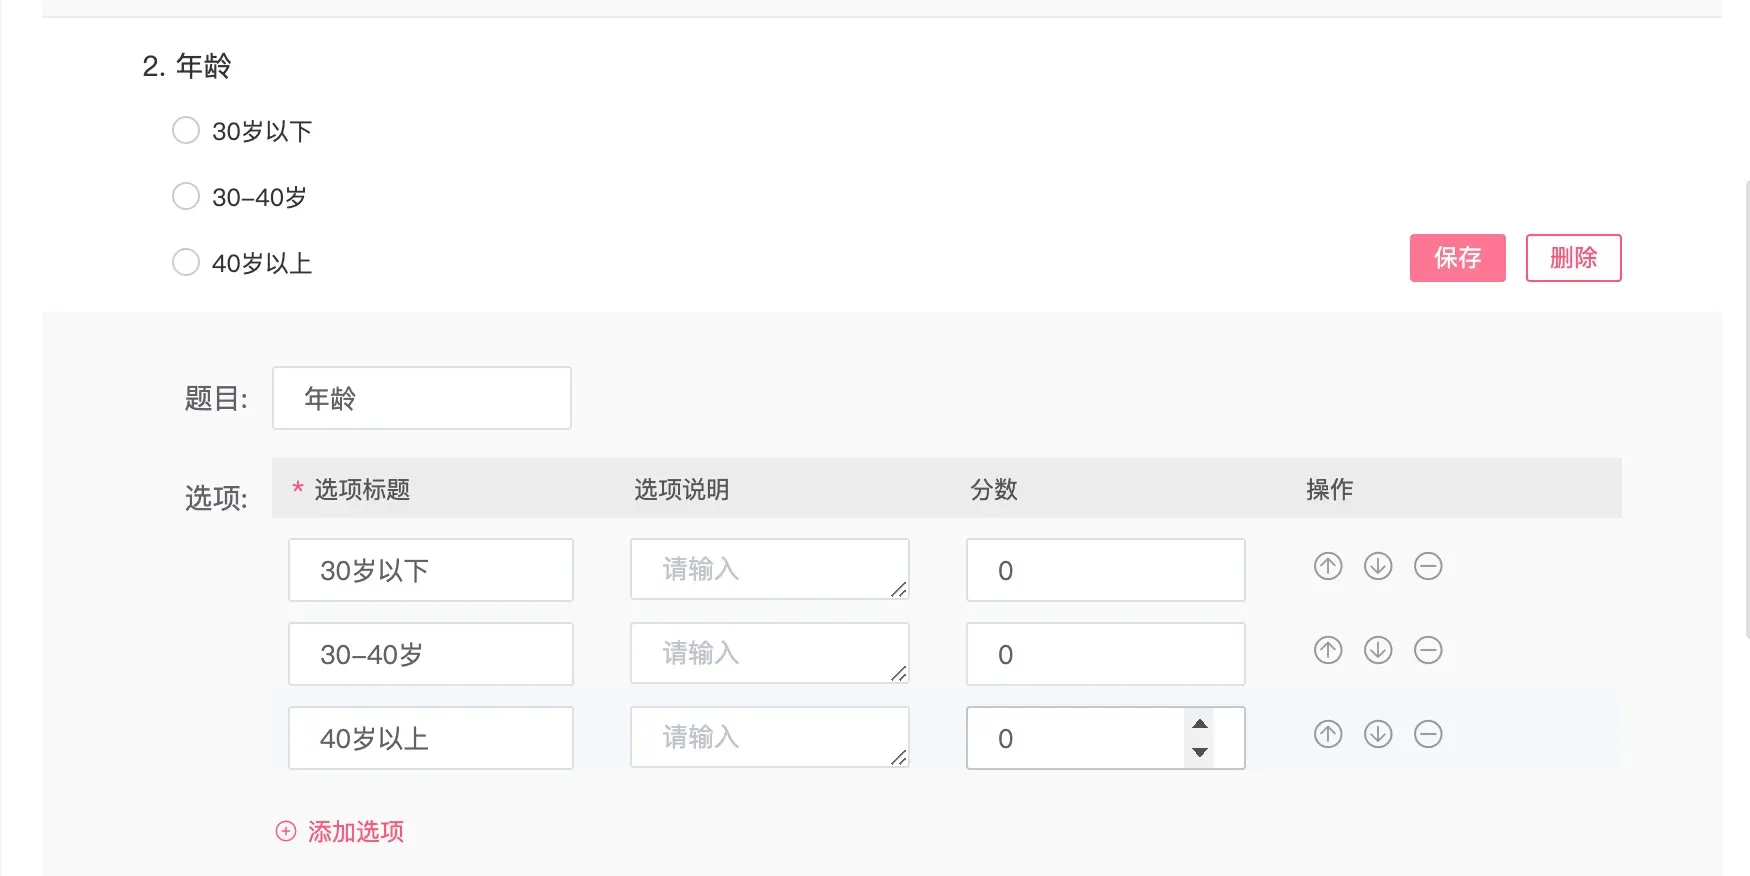Viewport: 1750px width, 876px height.
Task: Increase the 40岁以上 score with up arrow
Action: (x=1200, y=724)
